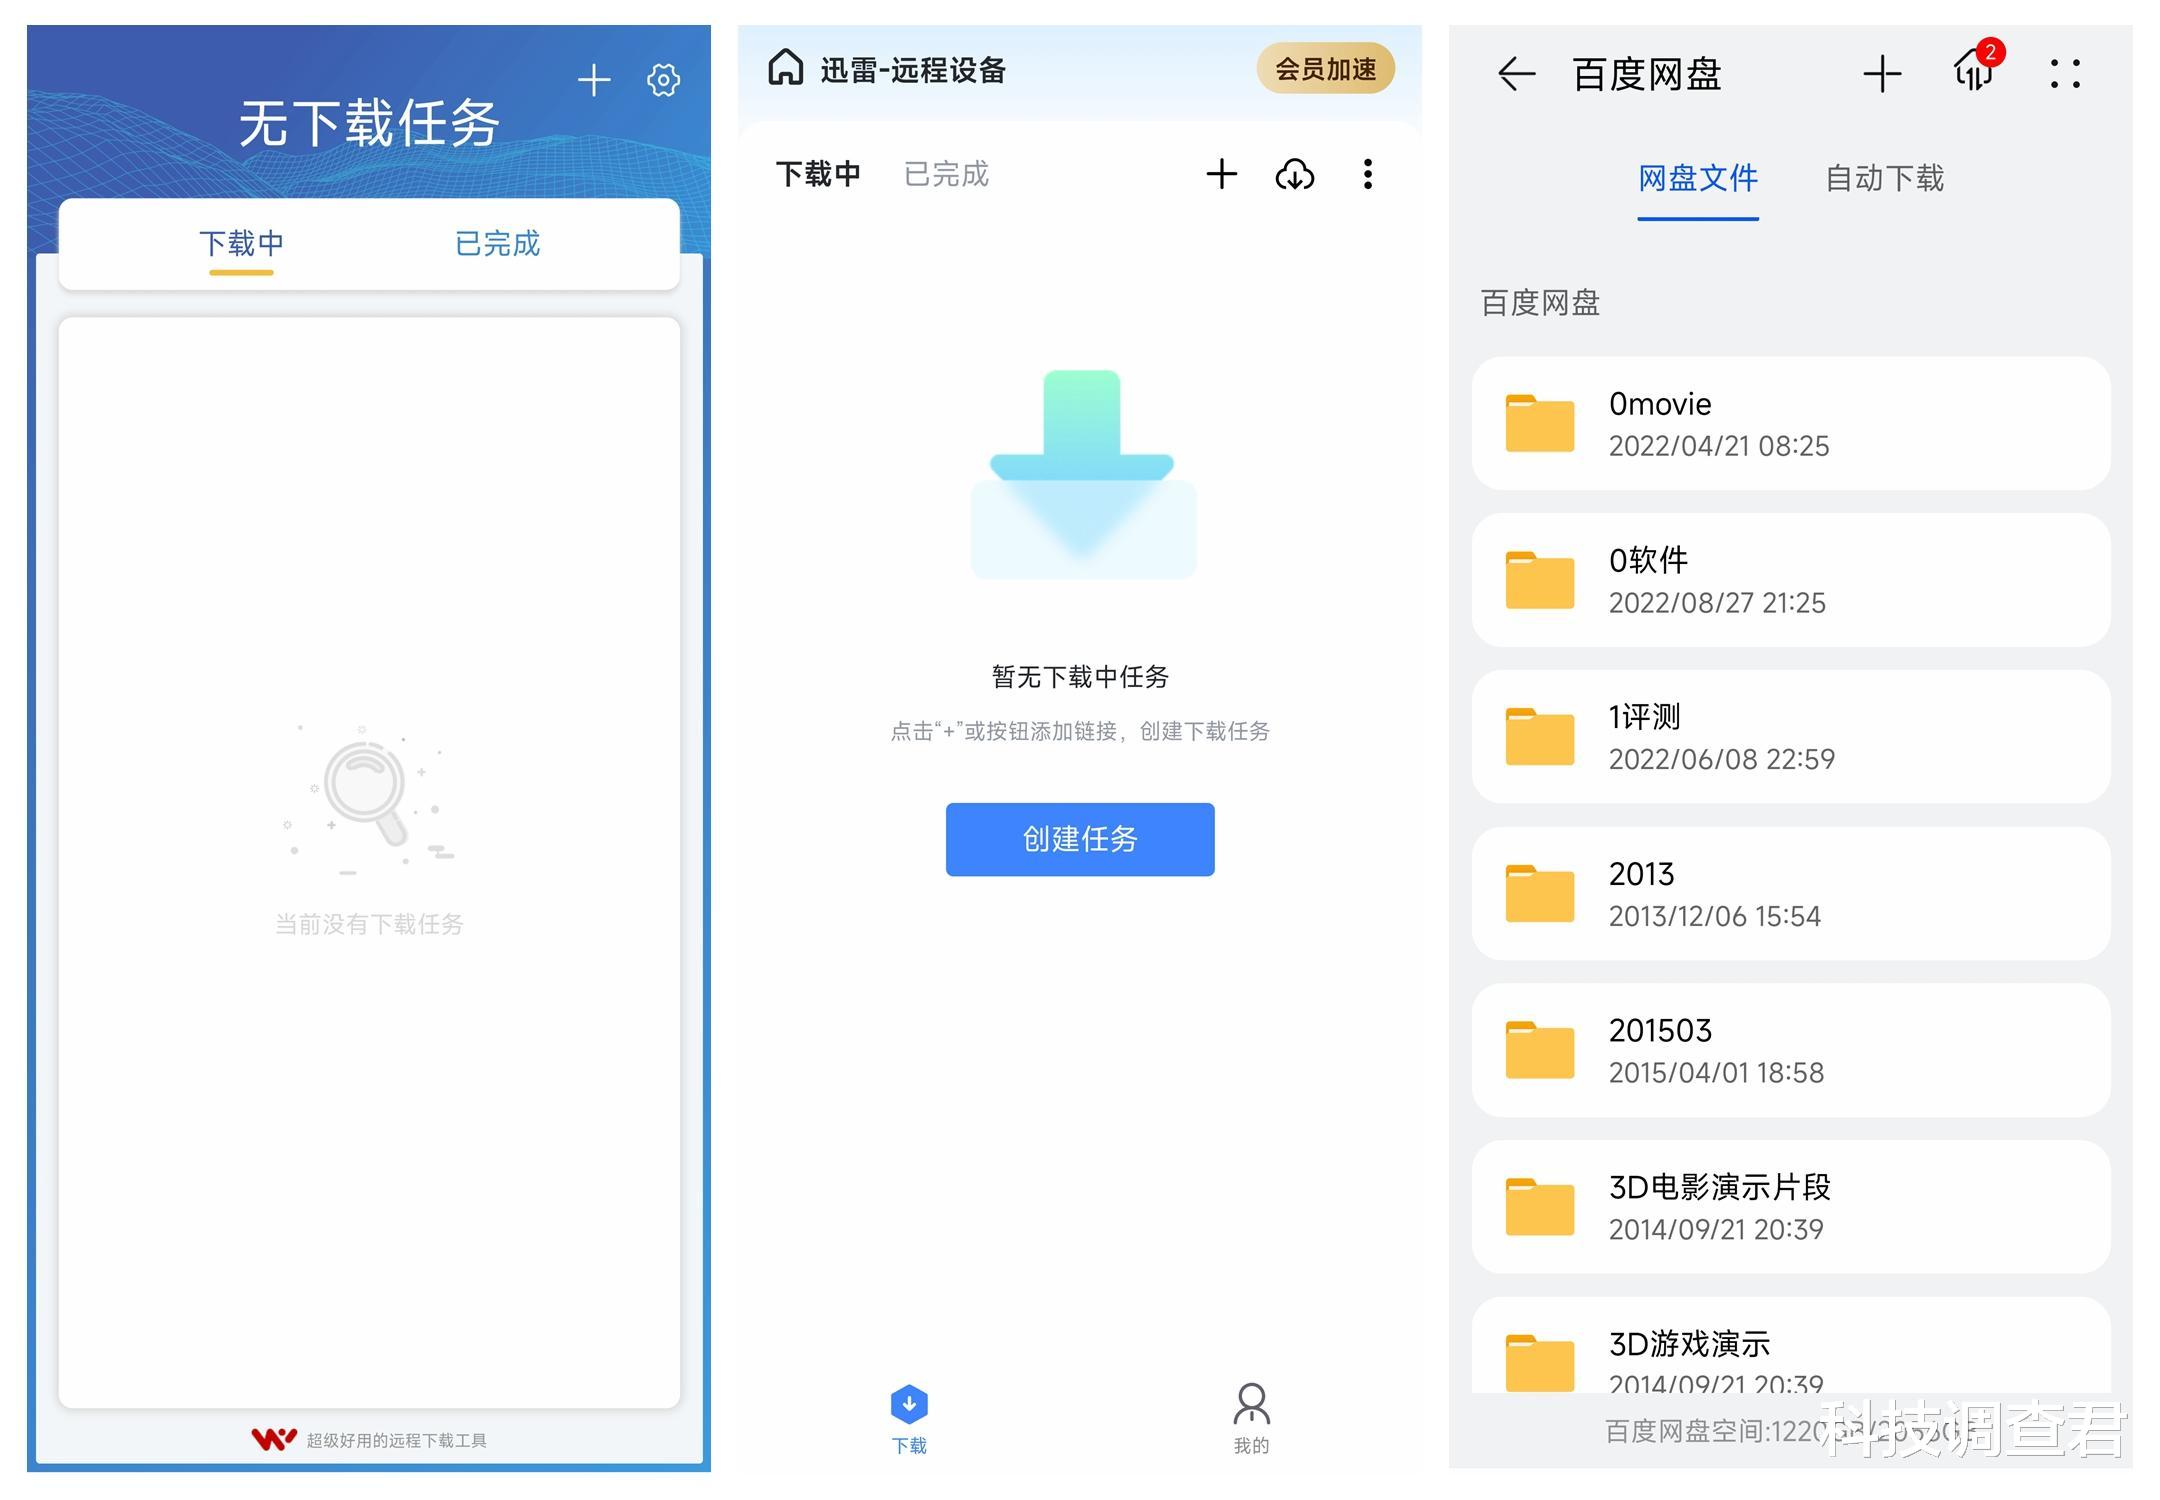The width and height of the screenshot is (2160, 1500).
Task: Open the more options icon in 百度网盘
Action: 2064,74
